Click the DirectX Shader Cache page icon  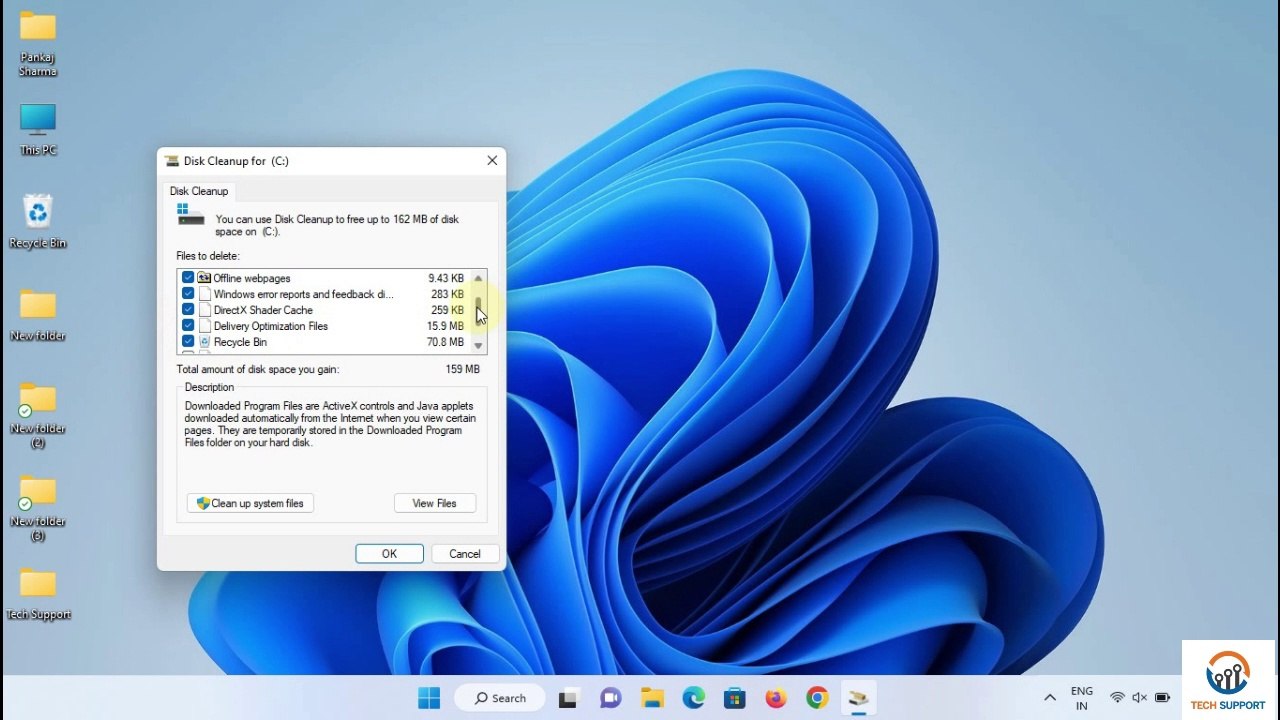pyautogui.click(x=204, y=310)
